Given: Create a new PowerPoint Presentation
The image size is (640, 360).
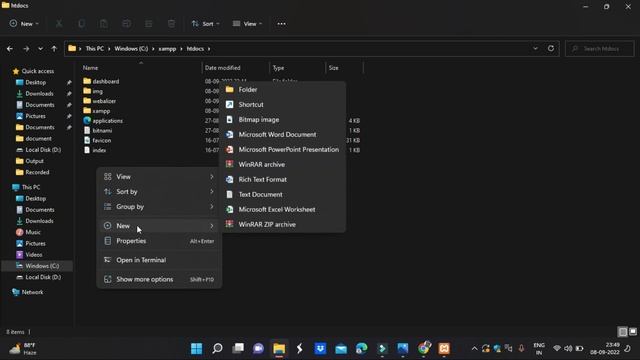Looking at the screenshot, I should pos(283,149).
